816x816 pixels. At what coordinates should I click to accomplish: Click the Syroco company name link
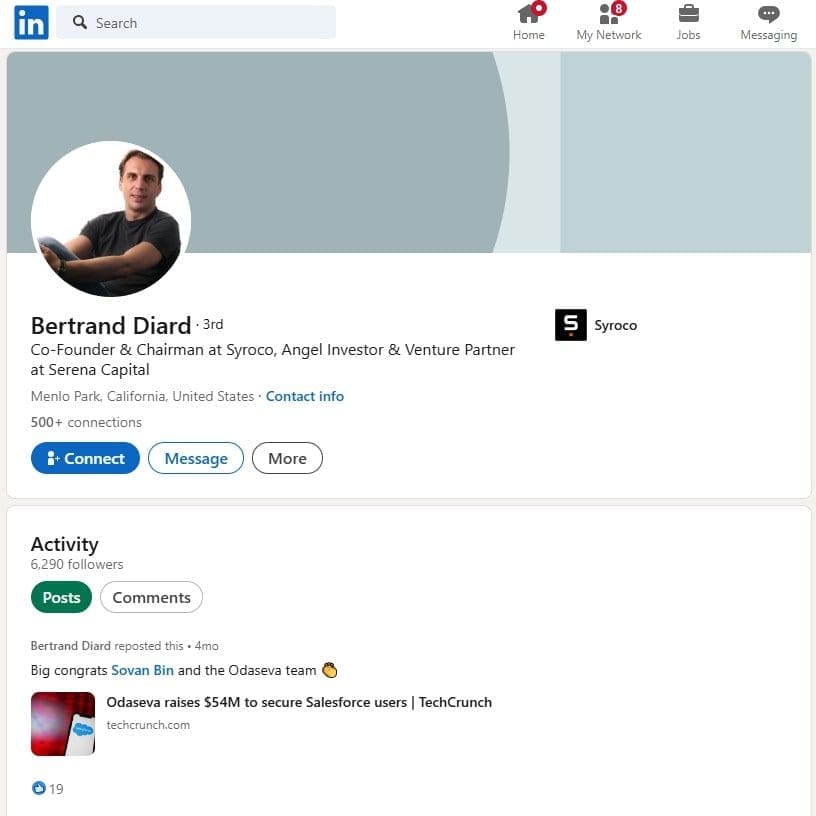[x=615, y=325]
